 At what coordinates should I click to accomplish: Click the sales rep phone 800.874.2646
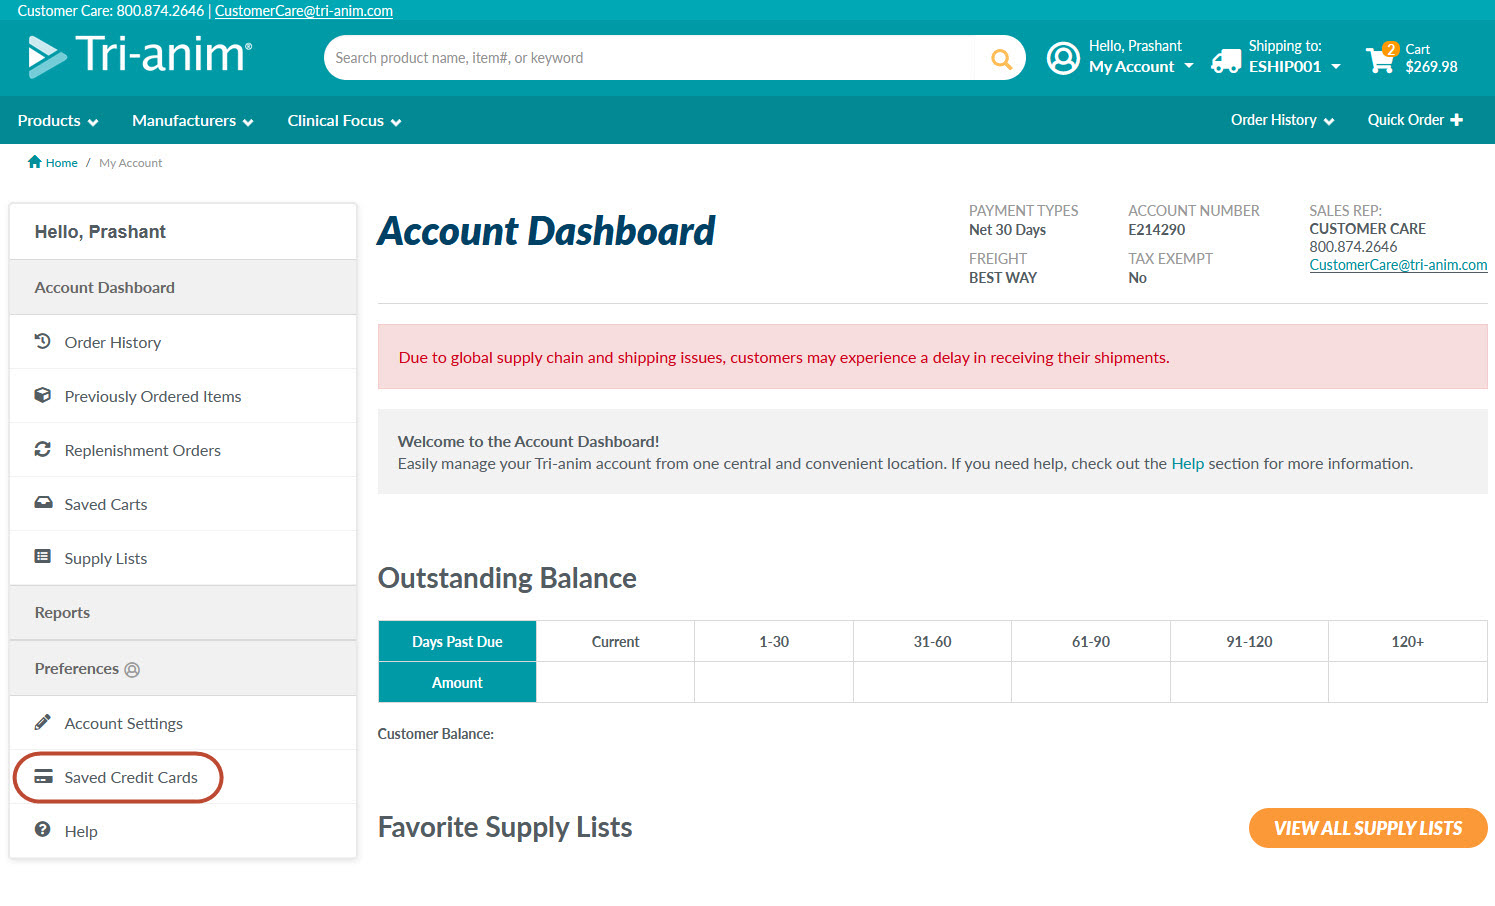pyautogui.click(x=1353, y=247)
